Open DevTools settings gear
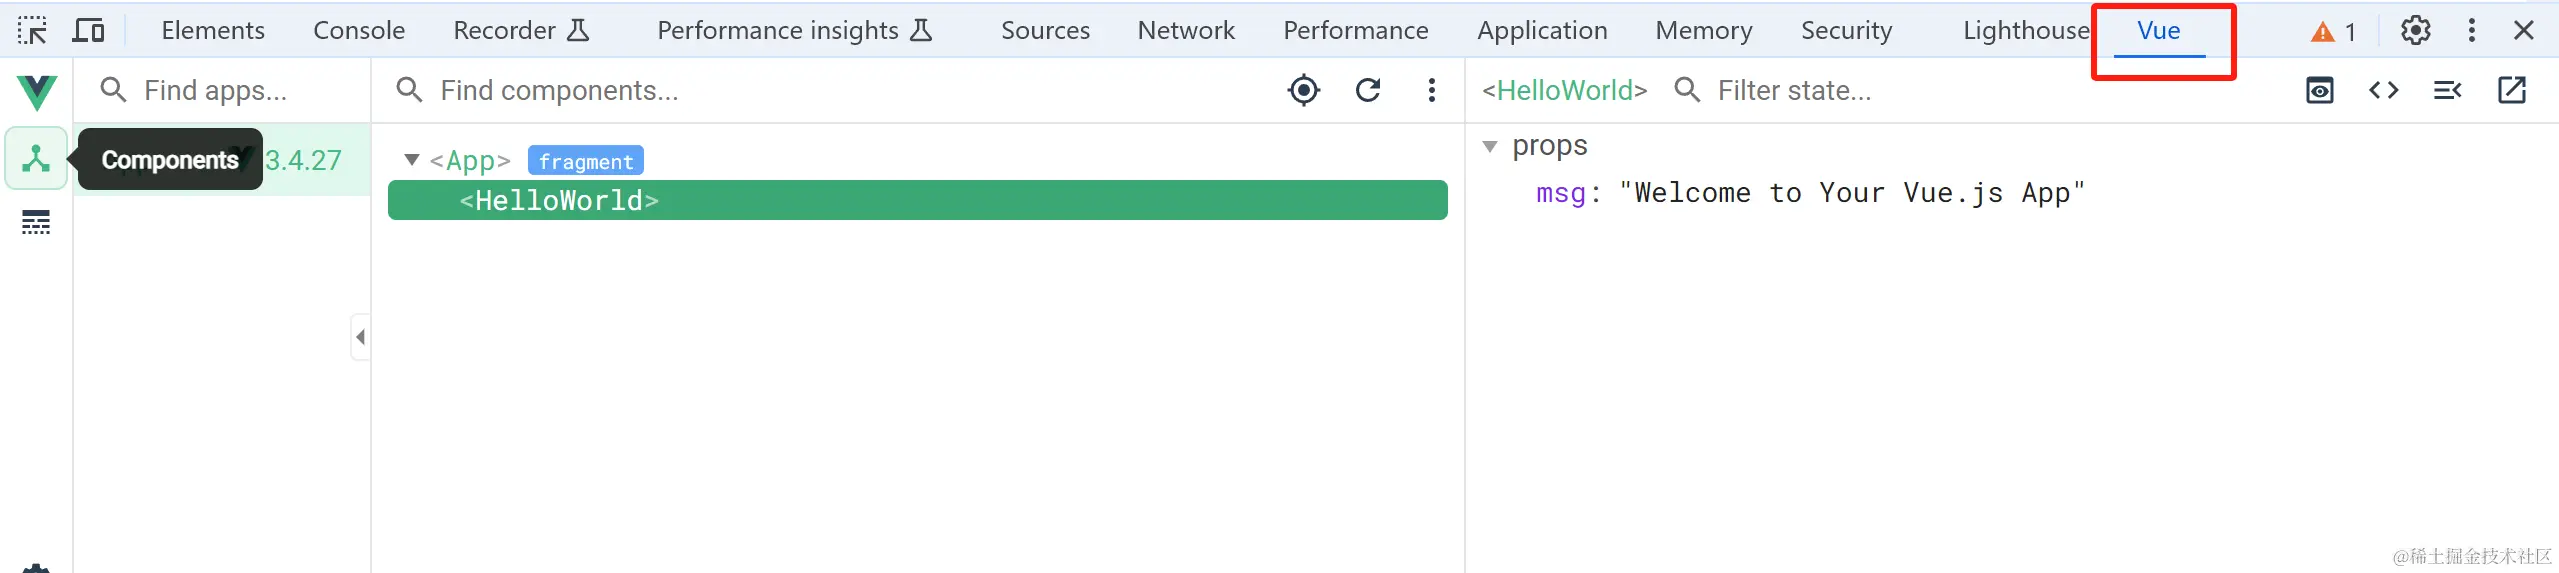 coord(2416,30)
